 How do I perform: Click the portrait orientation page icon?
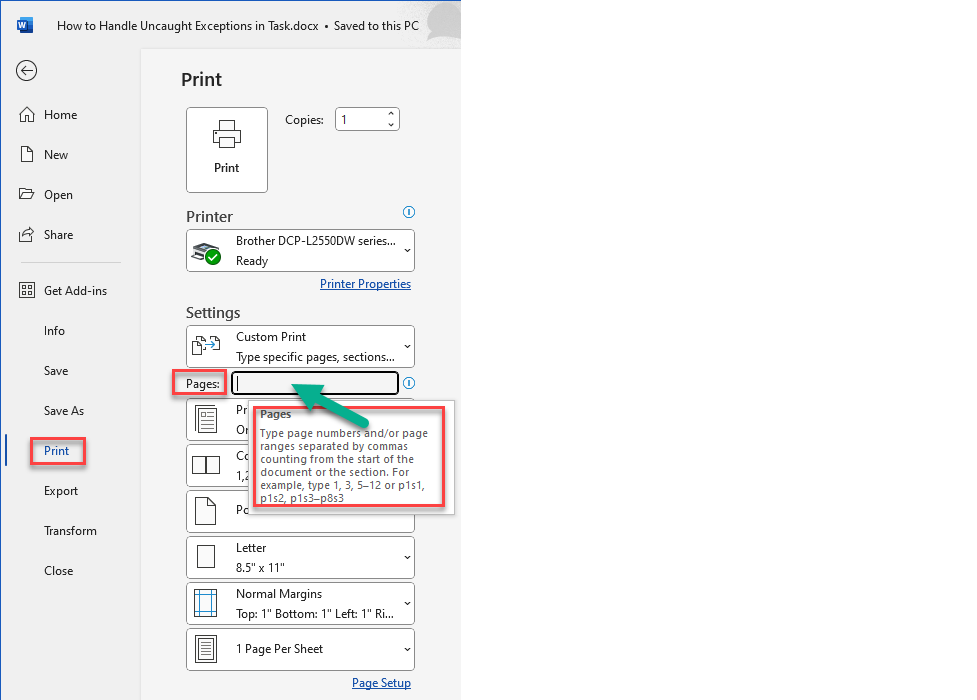point(206,511)
